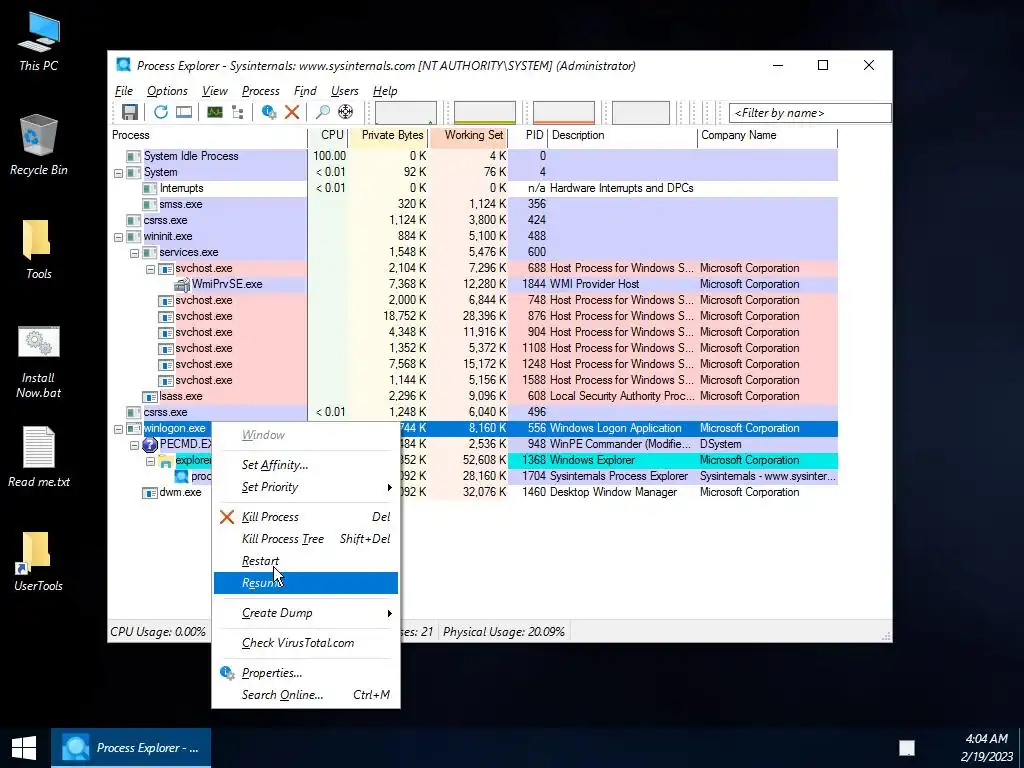Sort by the Description column header
Viewport: 1024px width, 768px height.
(622, 135)
